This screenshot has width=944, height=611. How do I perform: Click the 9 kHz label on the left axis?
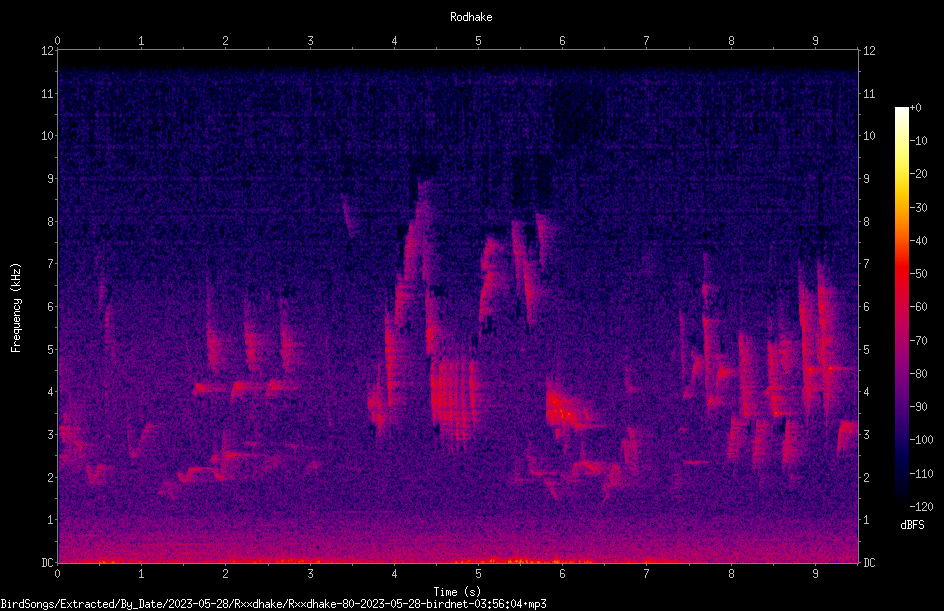pos(51,179)
